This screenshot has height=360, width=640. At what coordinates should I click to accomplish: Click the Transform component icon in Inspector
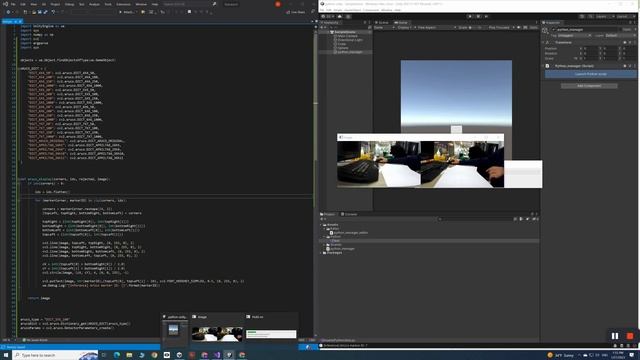point(548,42)
